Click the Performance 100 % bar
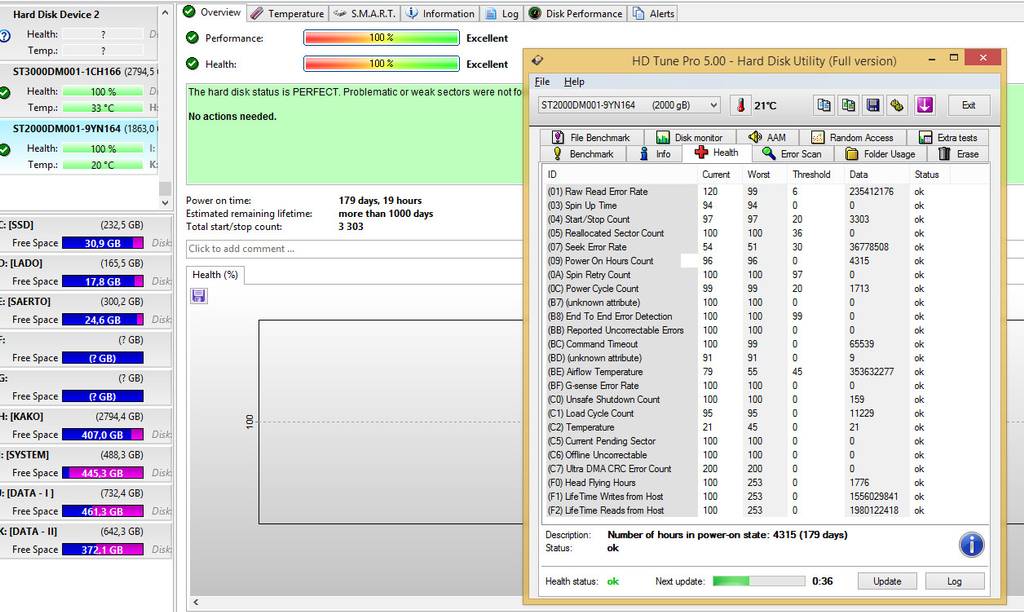1024x612 pixels. click(x=381, y=38)
